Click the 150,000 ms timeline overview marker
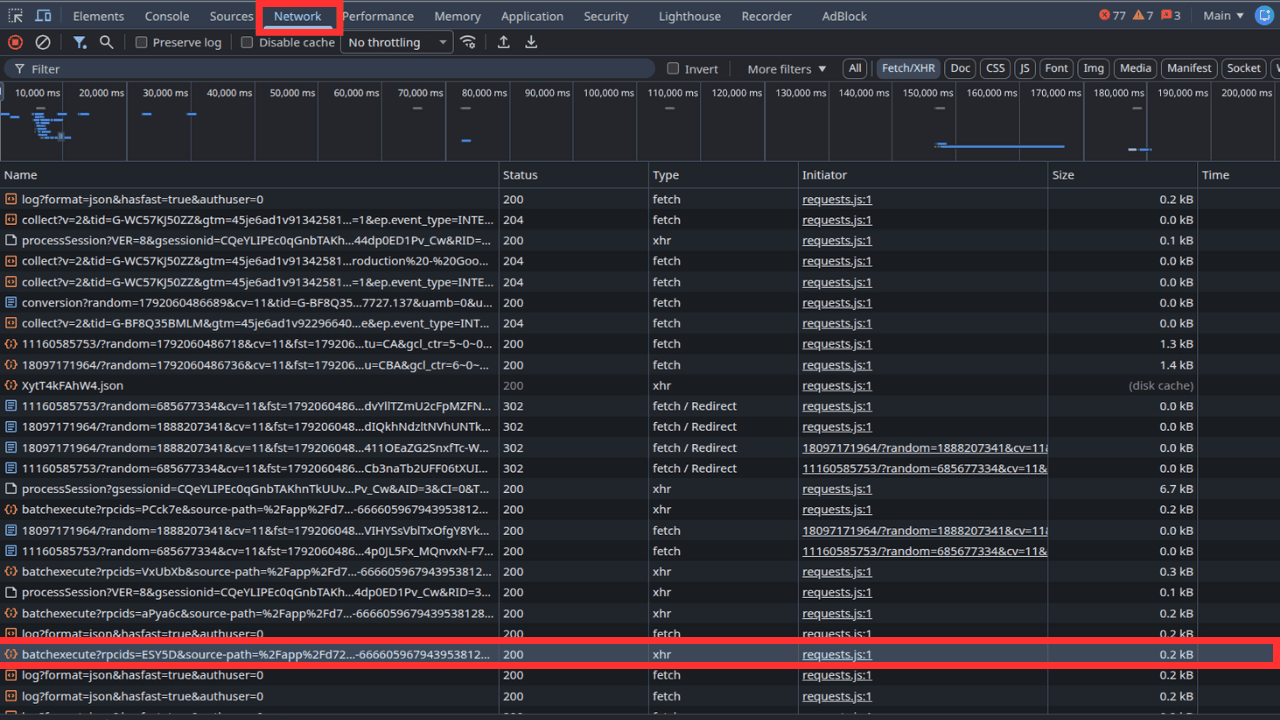Screen dimensions: 1280x720 coord(928,93)
